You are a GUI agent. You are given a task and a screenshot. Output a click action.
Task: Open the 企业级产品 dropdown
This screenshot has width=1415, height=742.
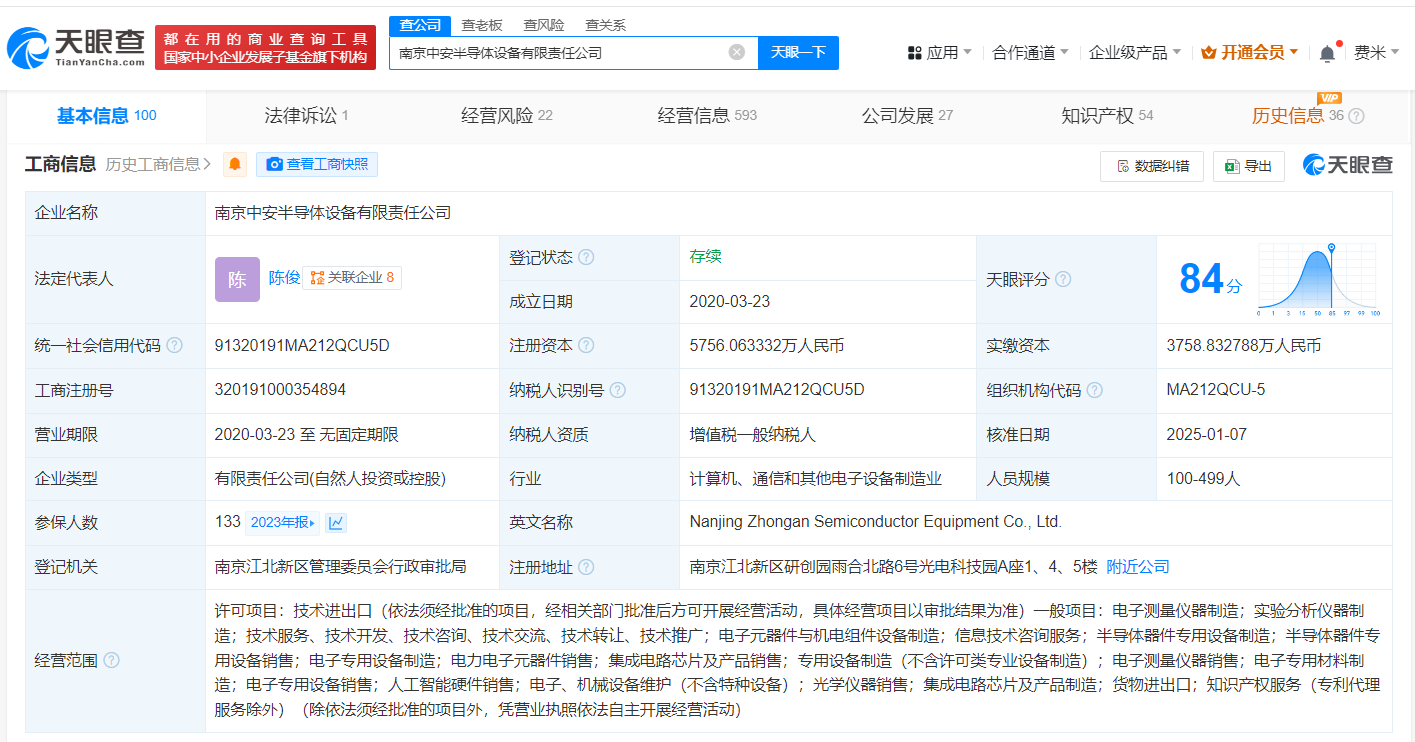click(1134, 53)
